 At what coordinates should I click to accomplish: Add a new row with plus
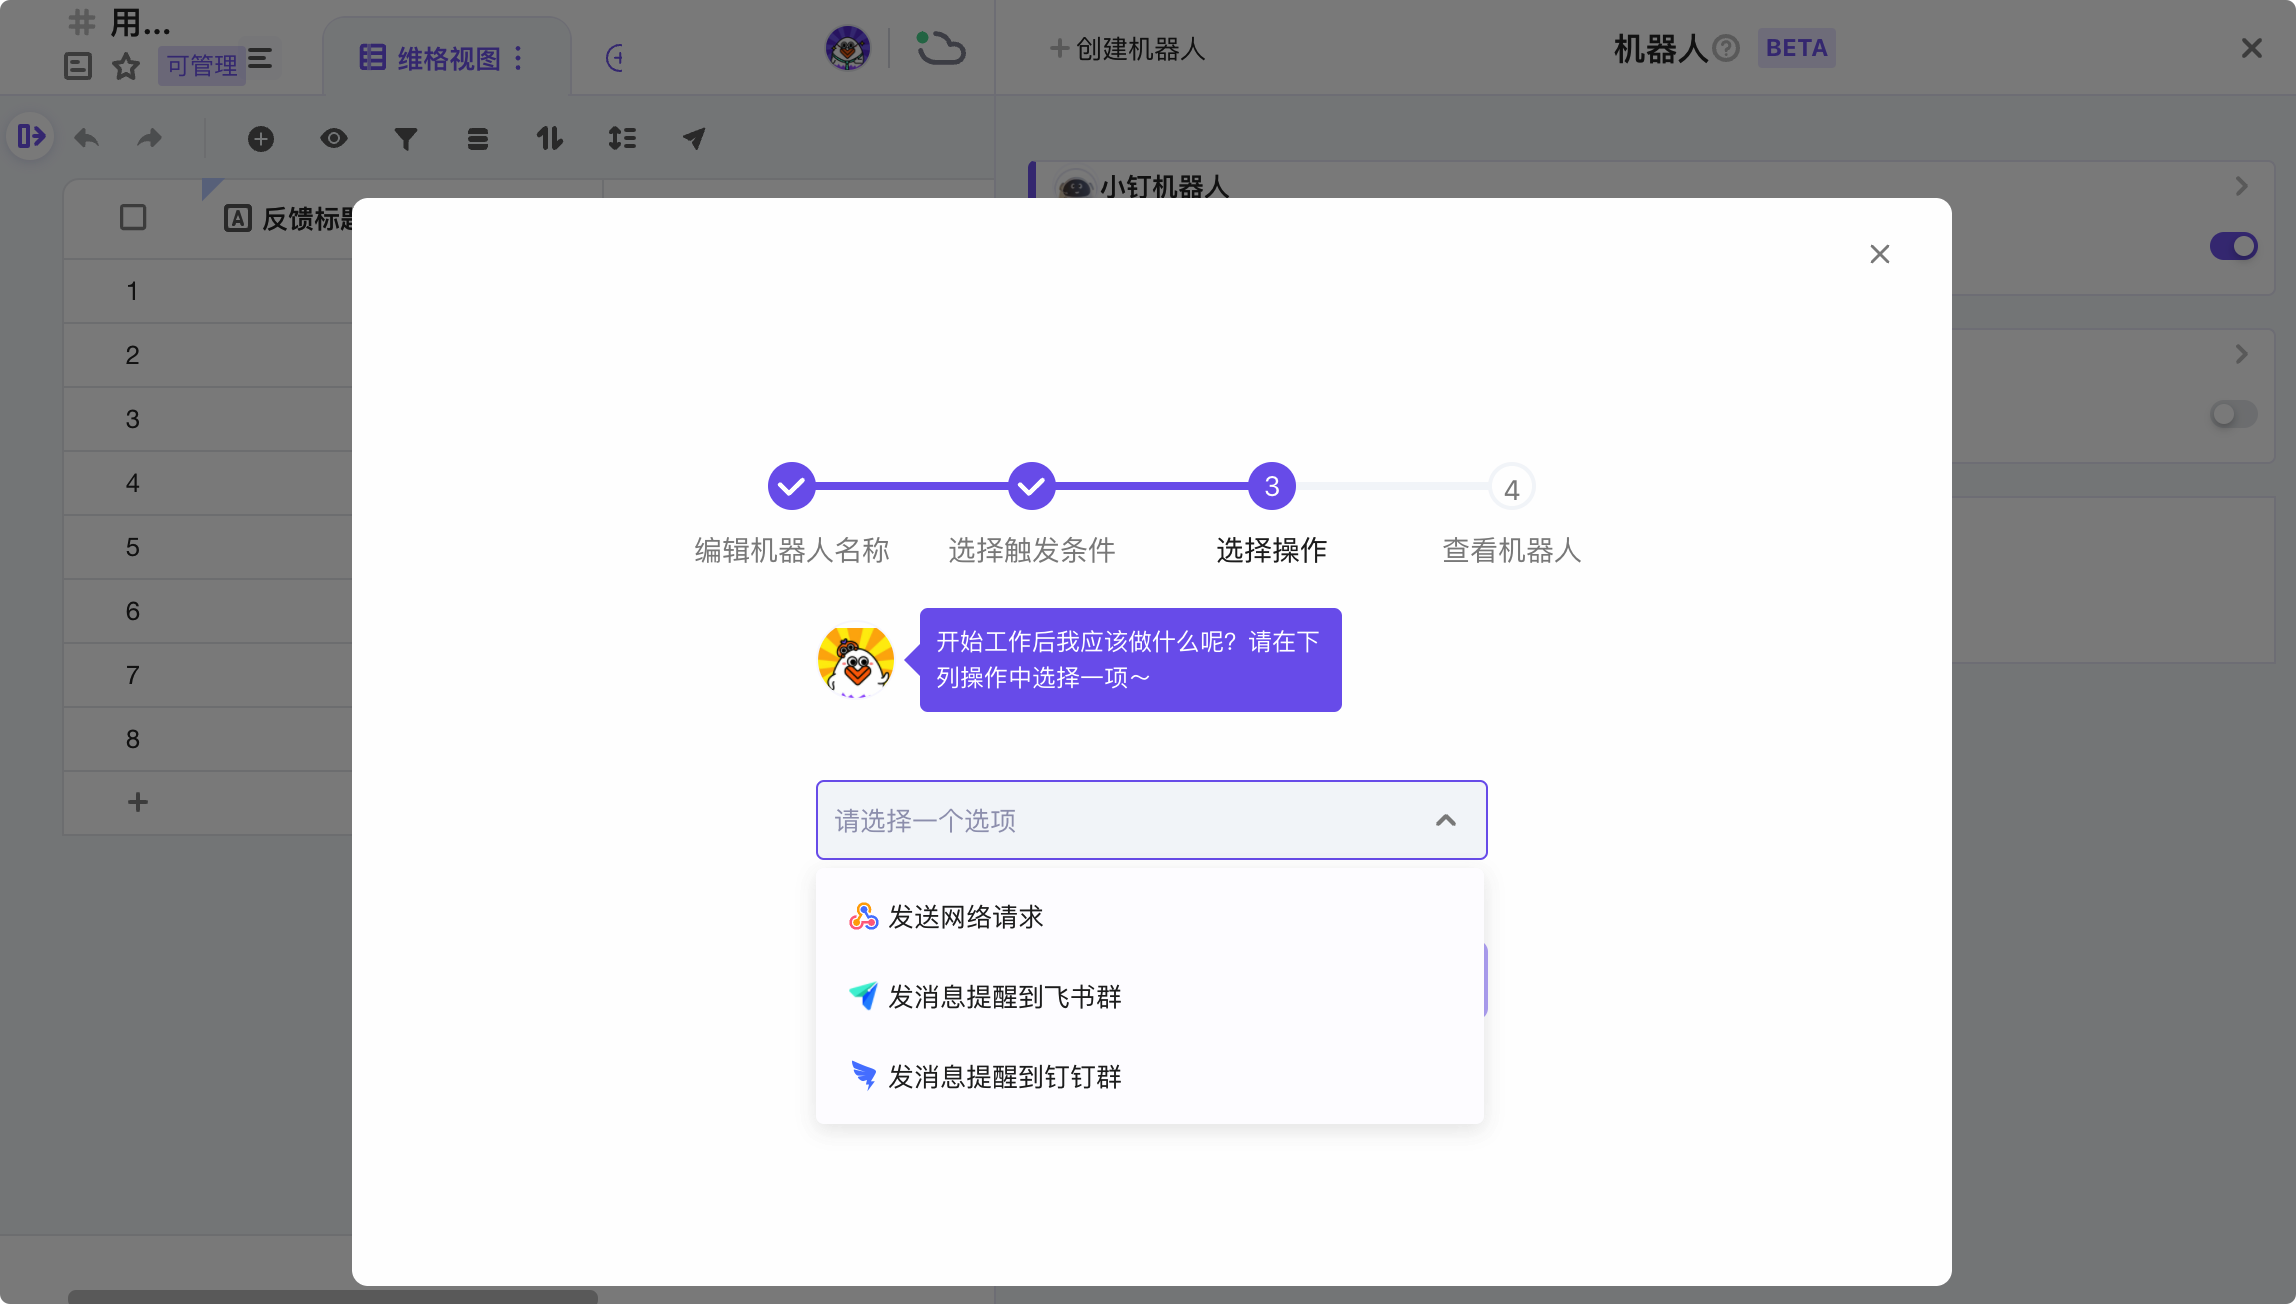click(138, 802)
